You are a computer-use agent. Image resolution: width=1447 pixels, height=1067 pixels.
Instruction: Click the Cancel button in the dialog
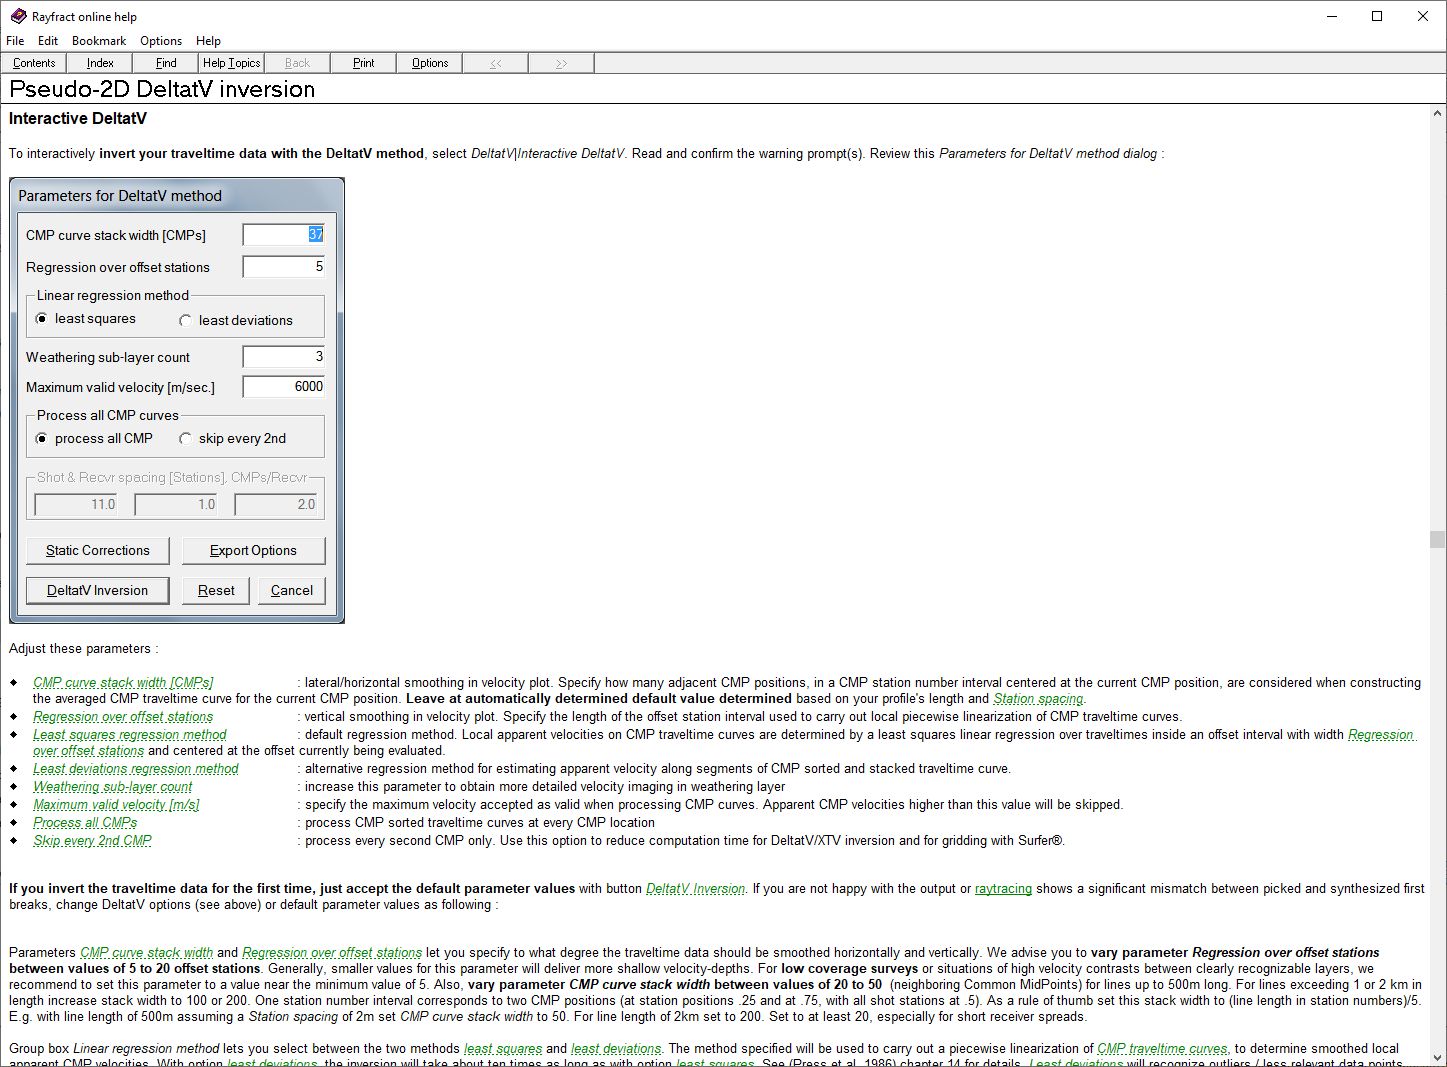pyautogui.click(x=292, y=591)
